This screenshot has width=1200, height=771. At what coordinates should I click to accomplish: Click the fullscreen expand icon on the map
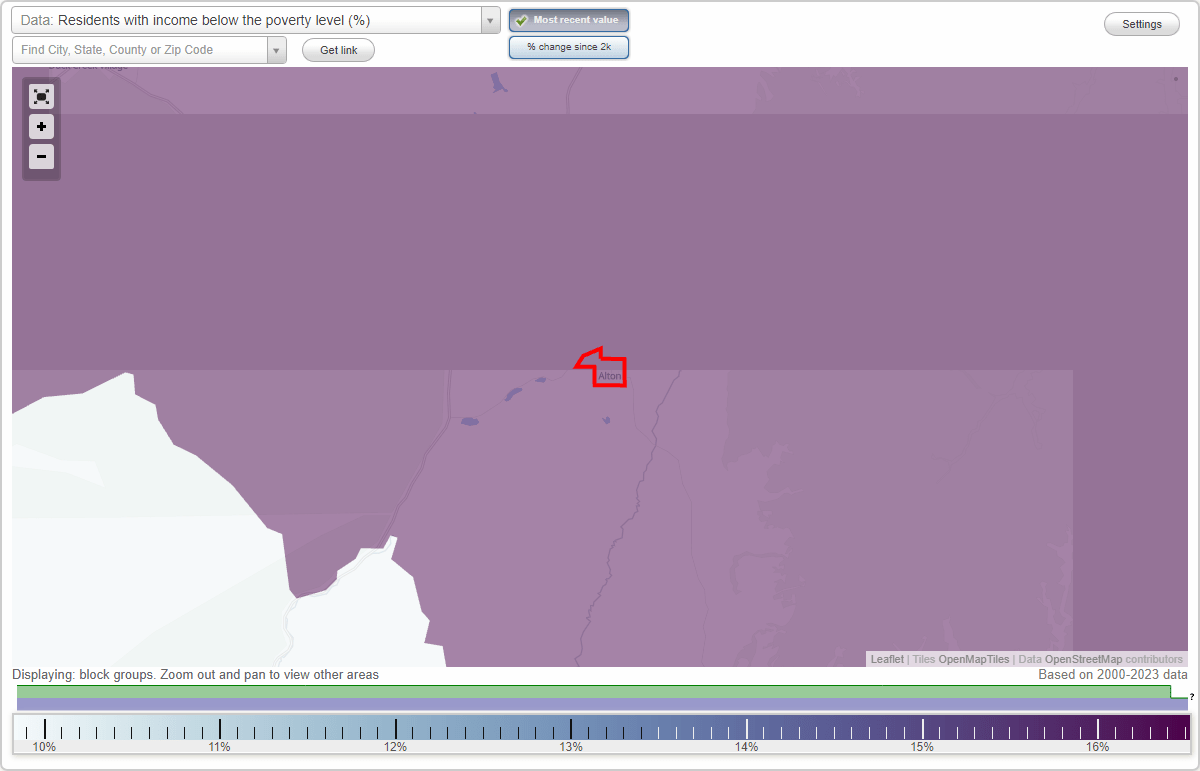coord(41,96)
